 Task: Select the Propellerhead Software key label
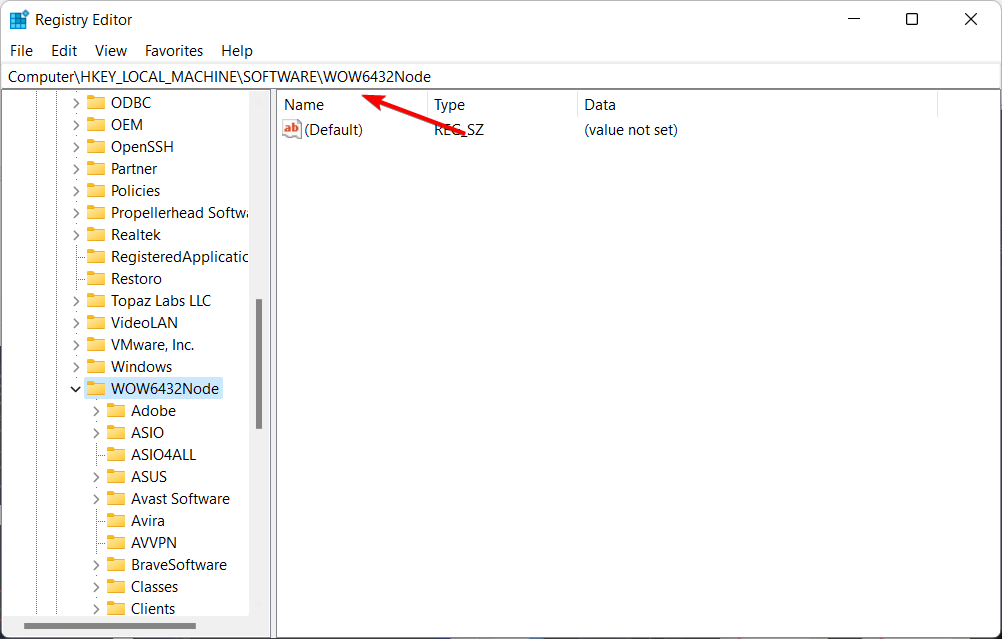pos(180,213)
